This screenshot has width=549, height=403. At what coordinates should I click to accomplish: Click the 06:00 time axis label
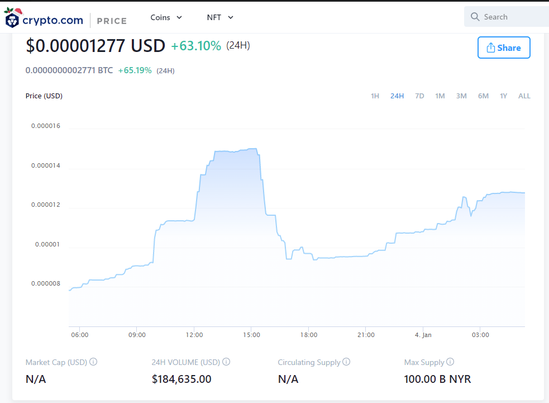[79, 335]
